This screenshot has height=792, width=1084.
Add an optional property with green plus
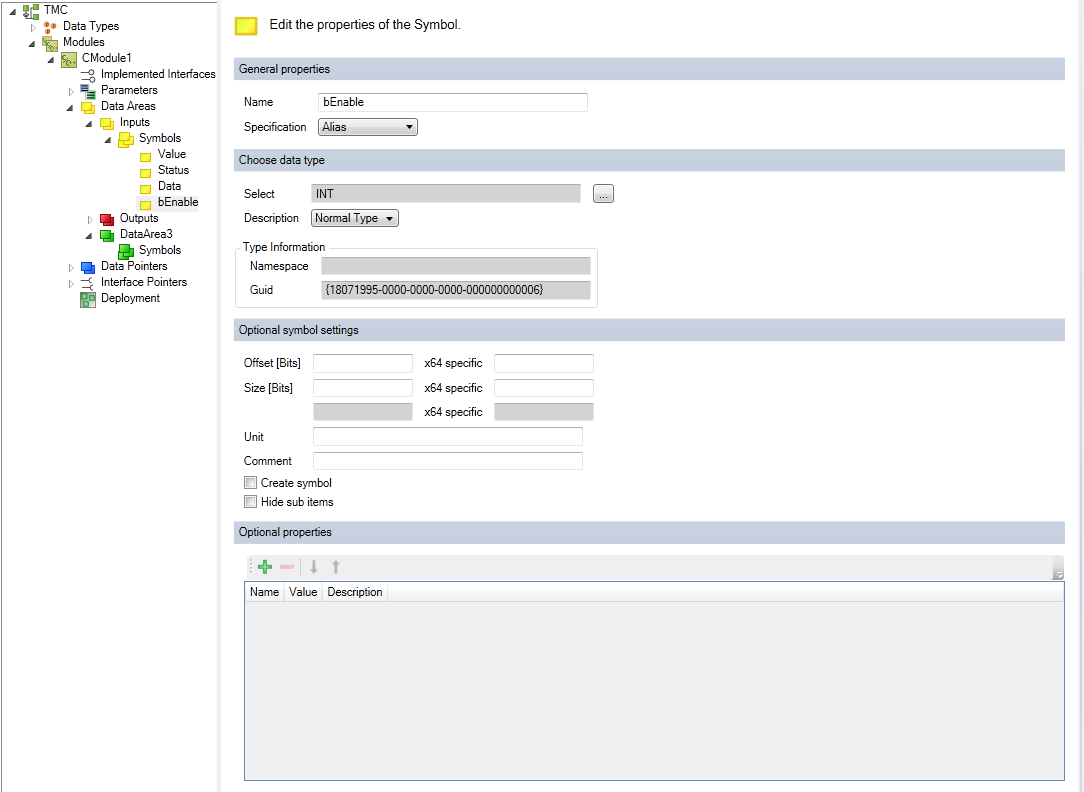click(x=265, y=567)
